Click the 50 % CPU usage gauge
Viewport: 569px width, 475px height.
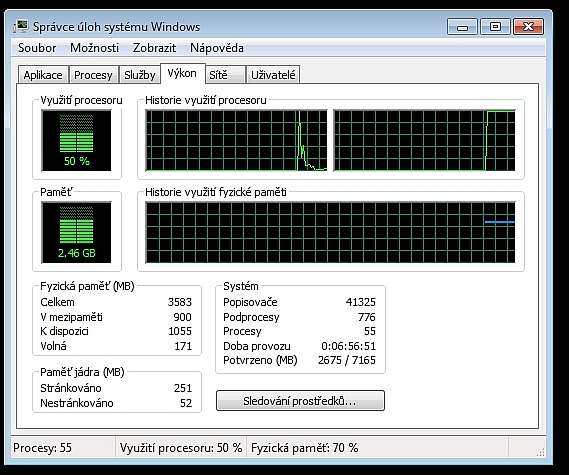(77, 140)
